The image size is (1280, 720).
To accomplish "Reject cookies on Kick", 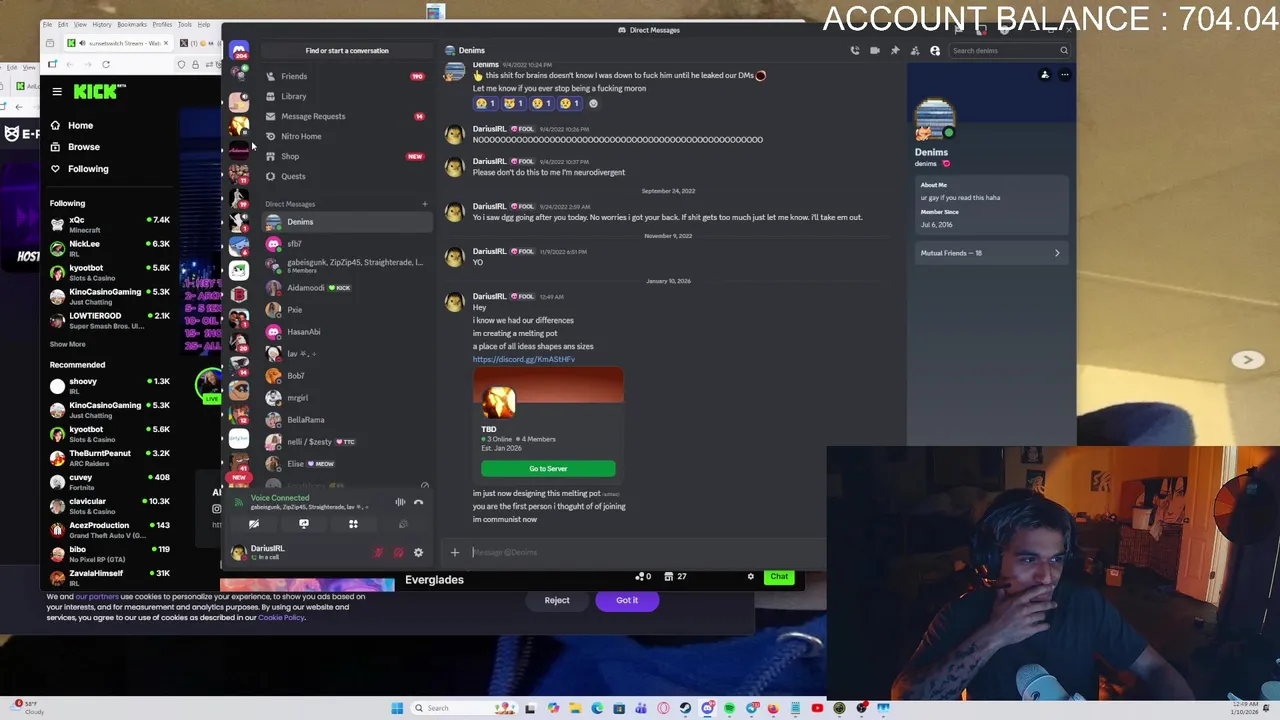I will click(x=557, y=600).
